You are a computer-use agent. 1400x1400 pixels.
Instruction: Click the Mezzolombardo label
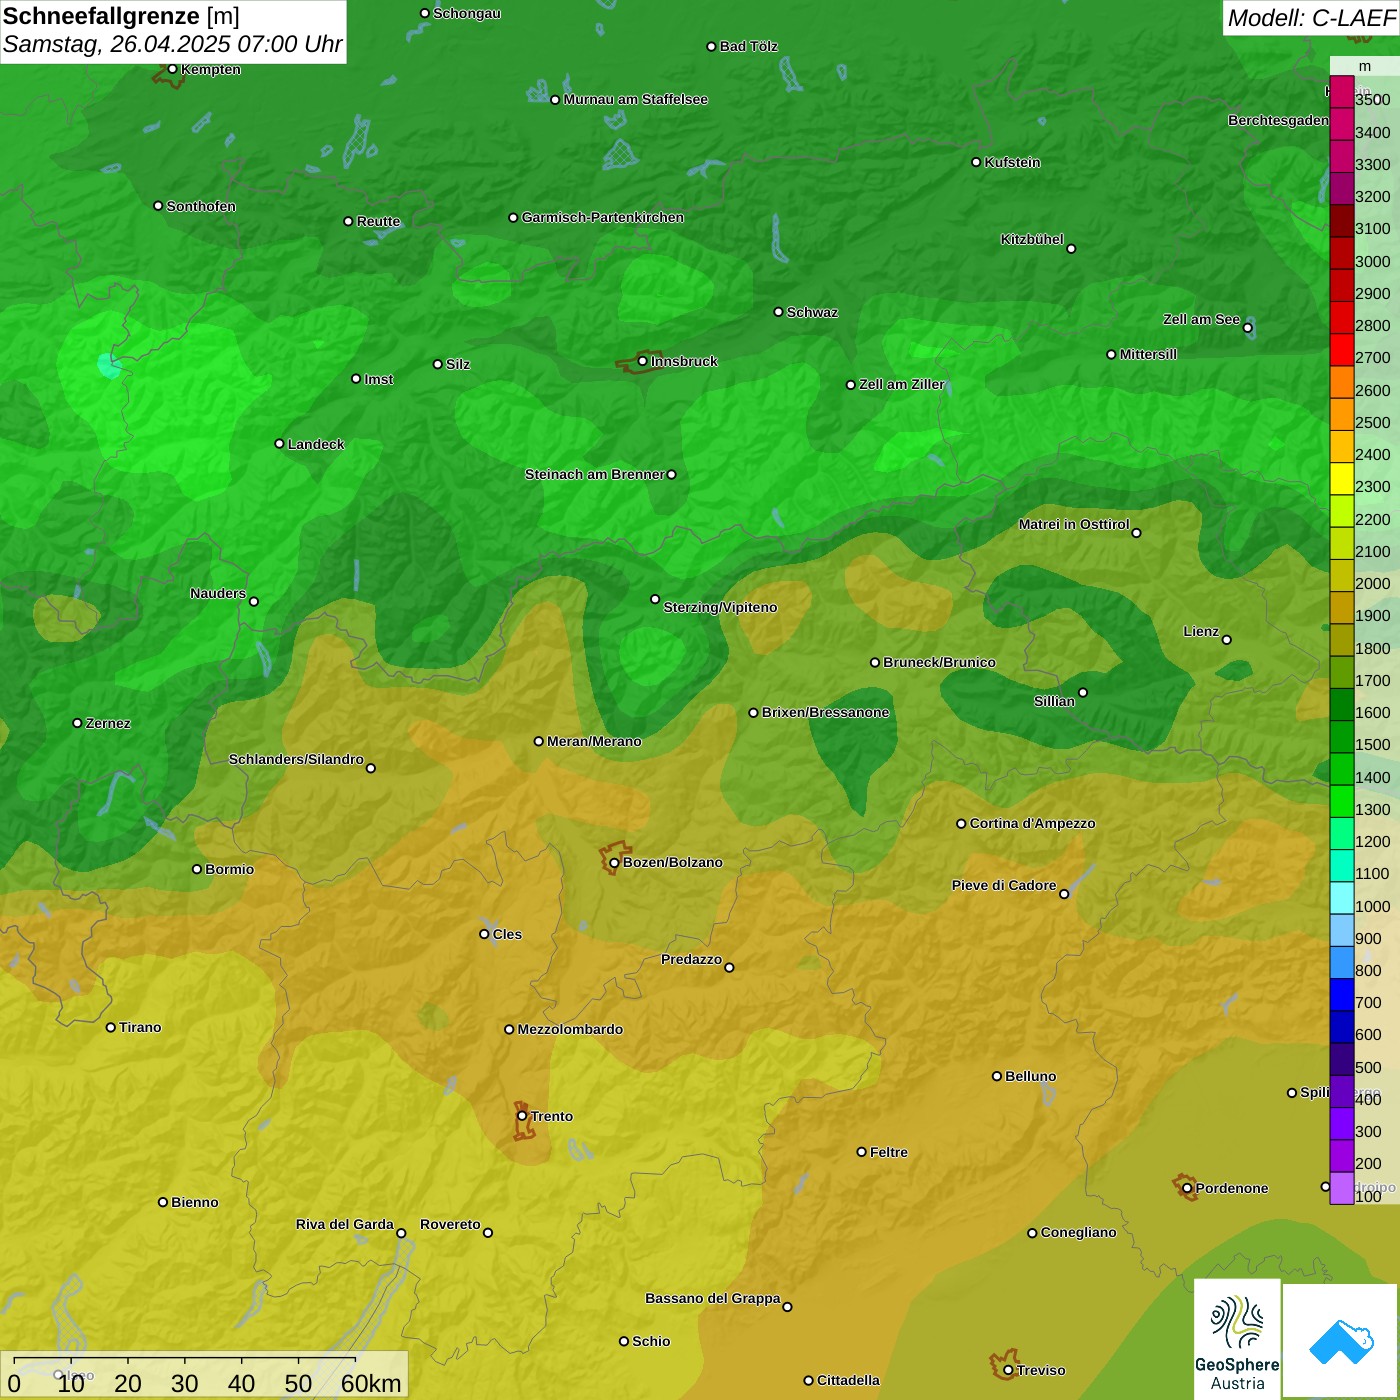570,1029
